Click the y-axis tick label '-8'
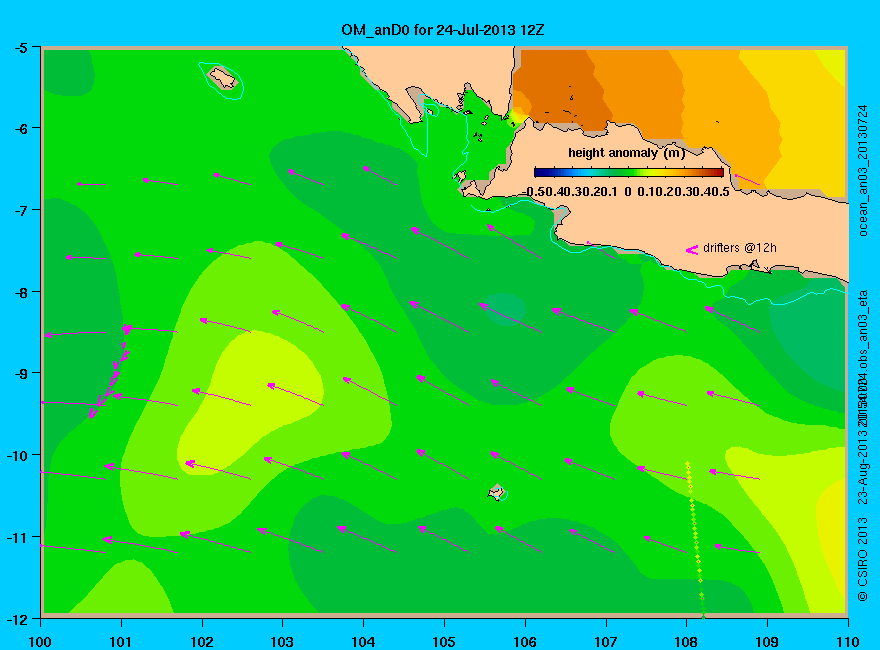Viewport: 880px width, 650px height. (x=20, y=292)
